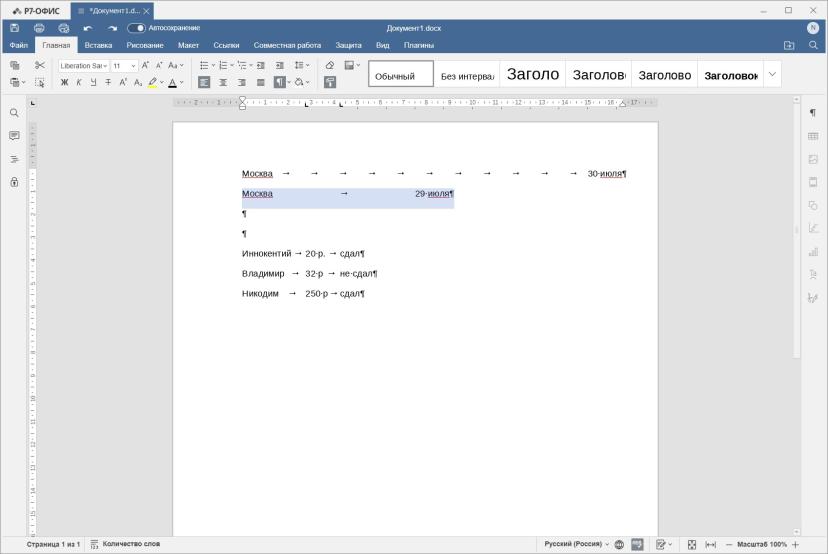The image size is (828, 554).
Task: Click the globe document language icon
Action: [x=619, y=544]
